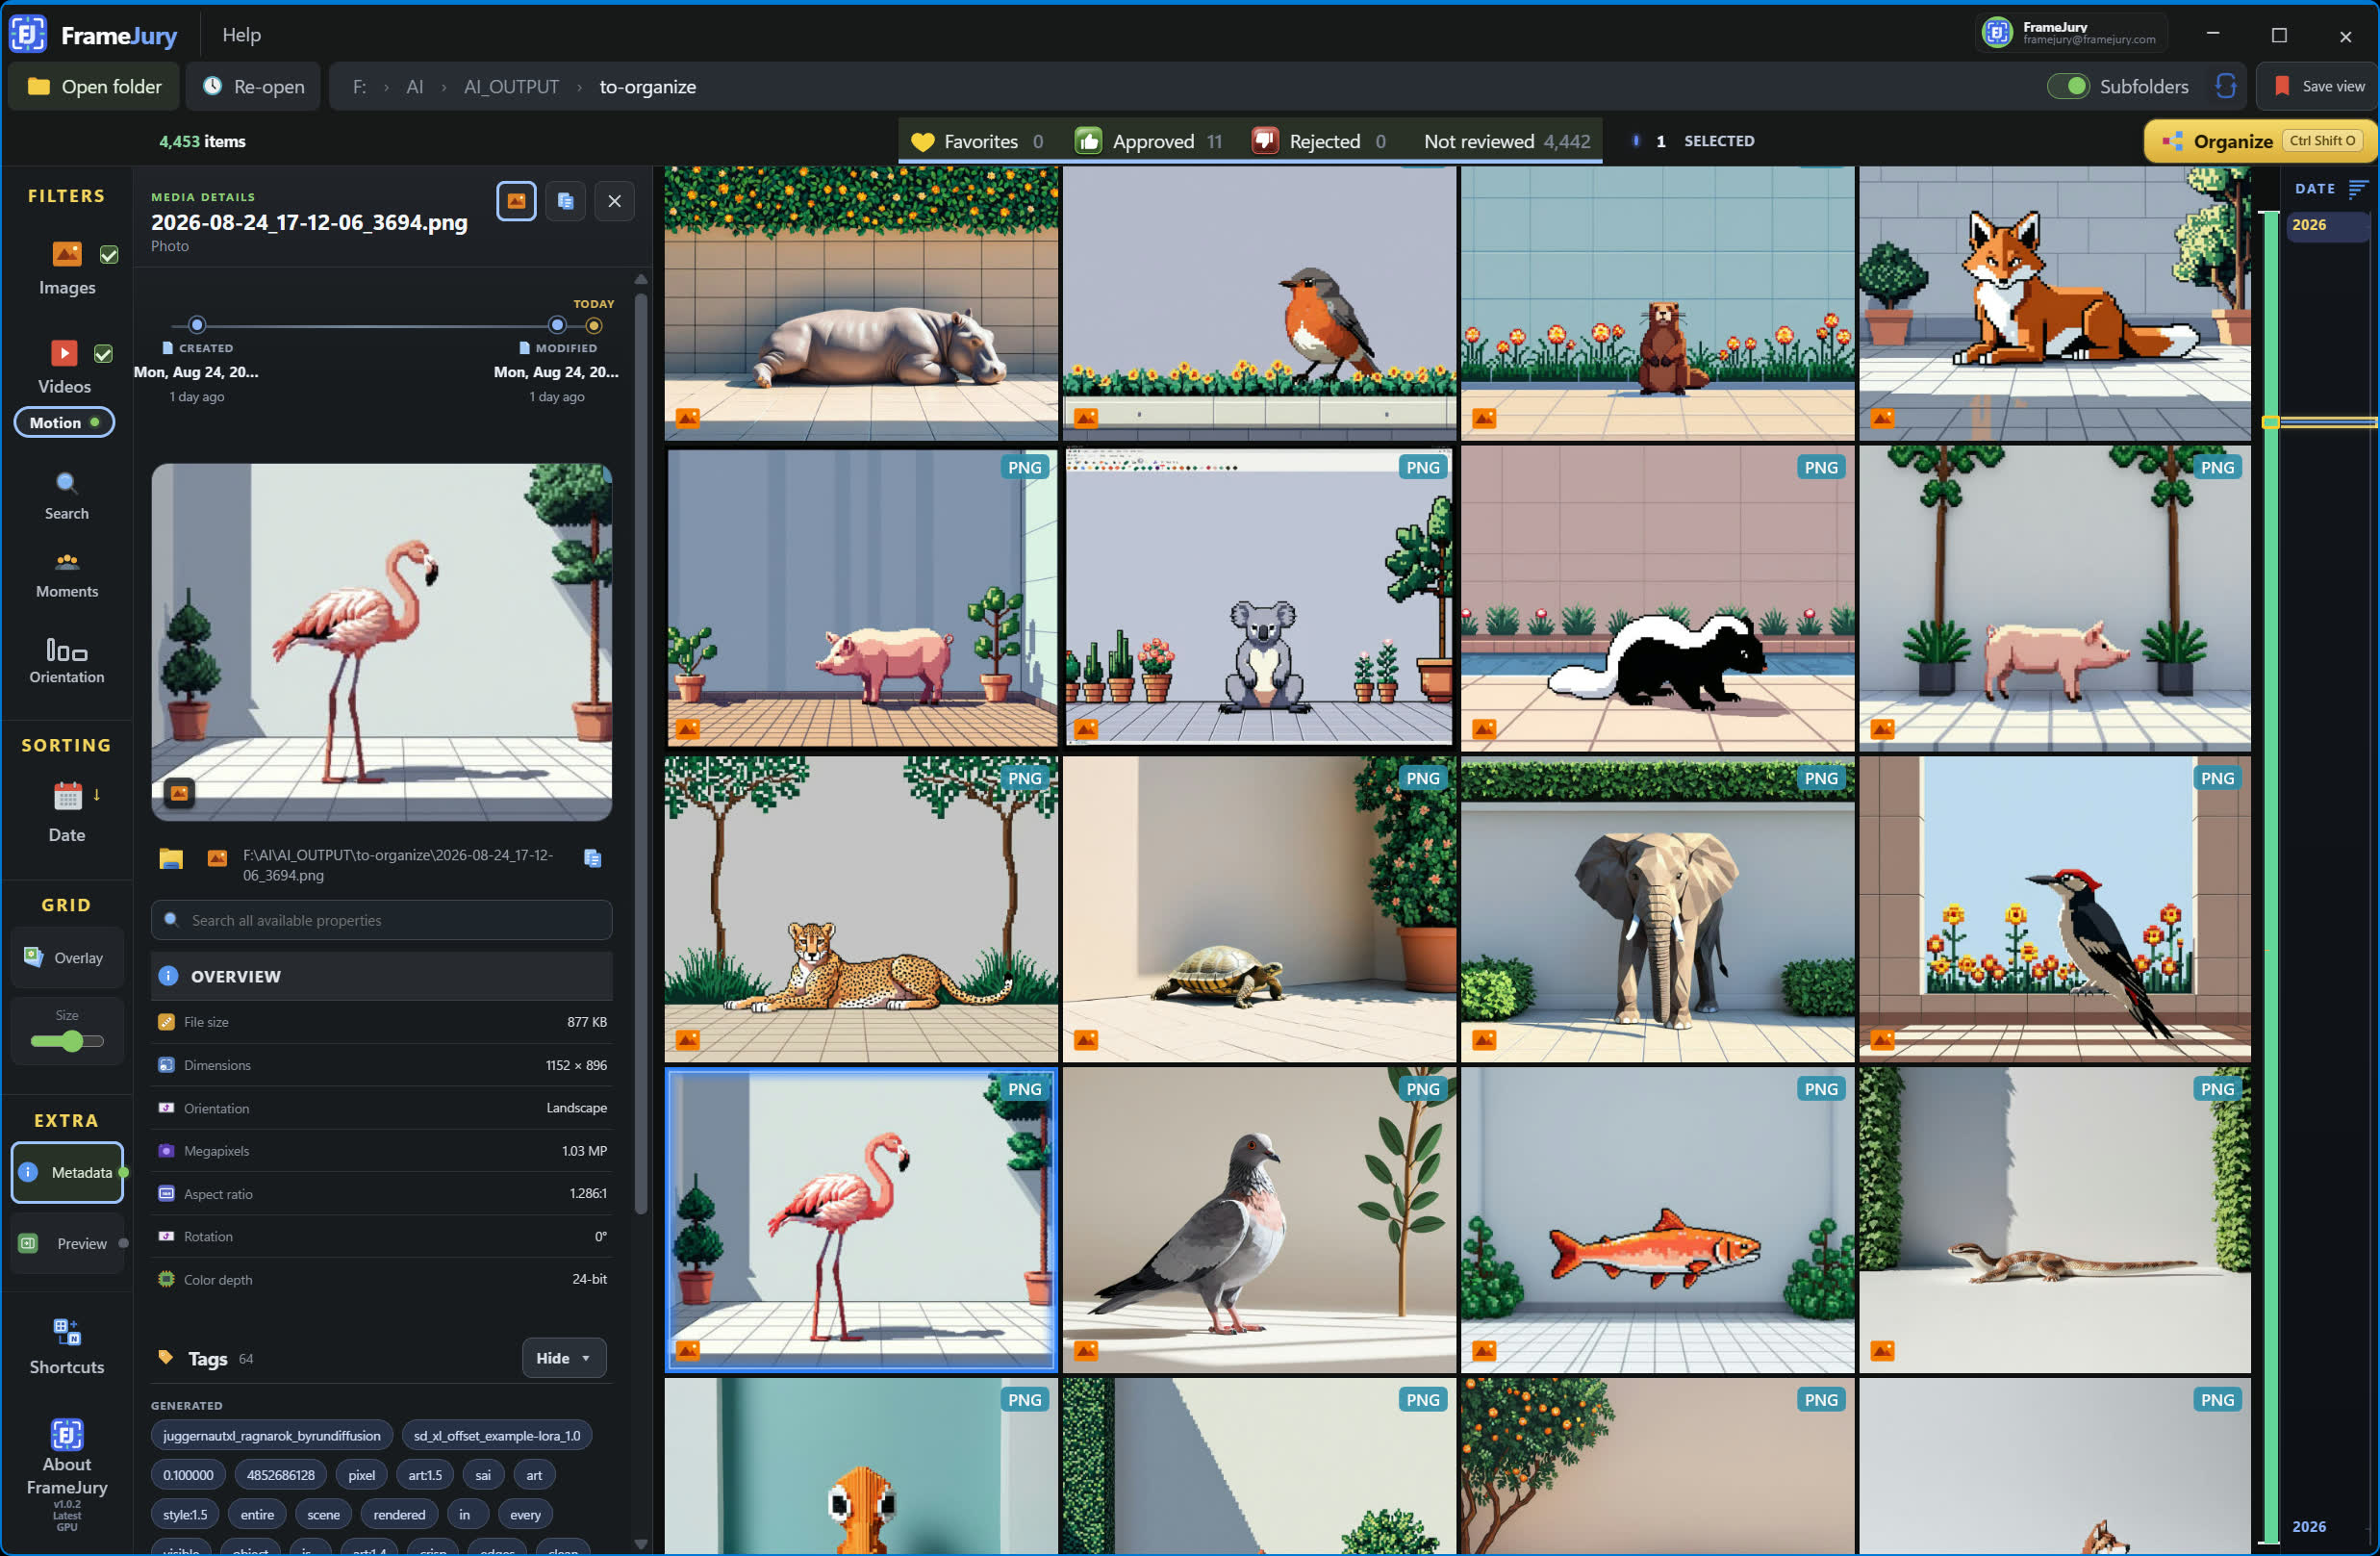This screenshot has width=2380, height=1556.
Task: Select the pigeon thumbnail
Action: (x=1259, y=1220)
